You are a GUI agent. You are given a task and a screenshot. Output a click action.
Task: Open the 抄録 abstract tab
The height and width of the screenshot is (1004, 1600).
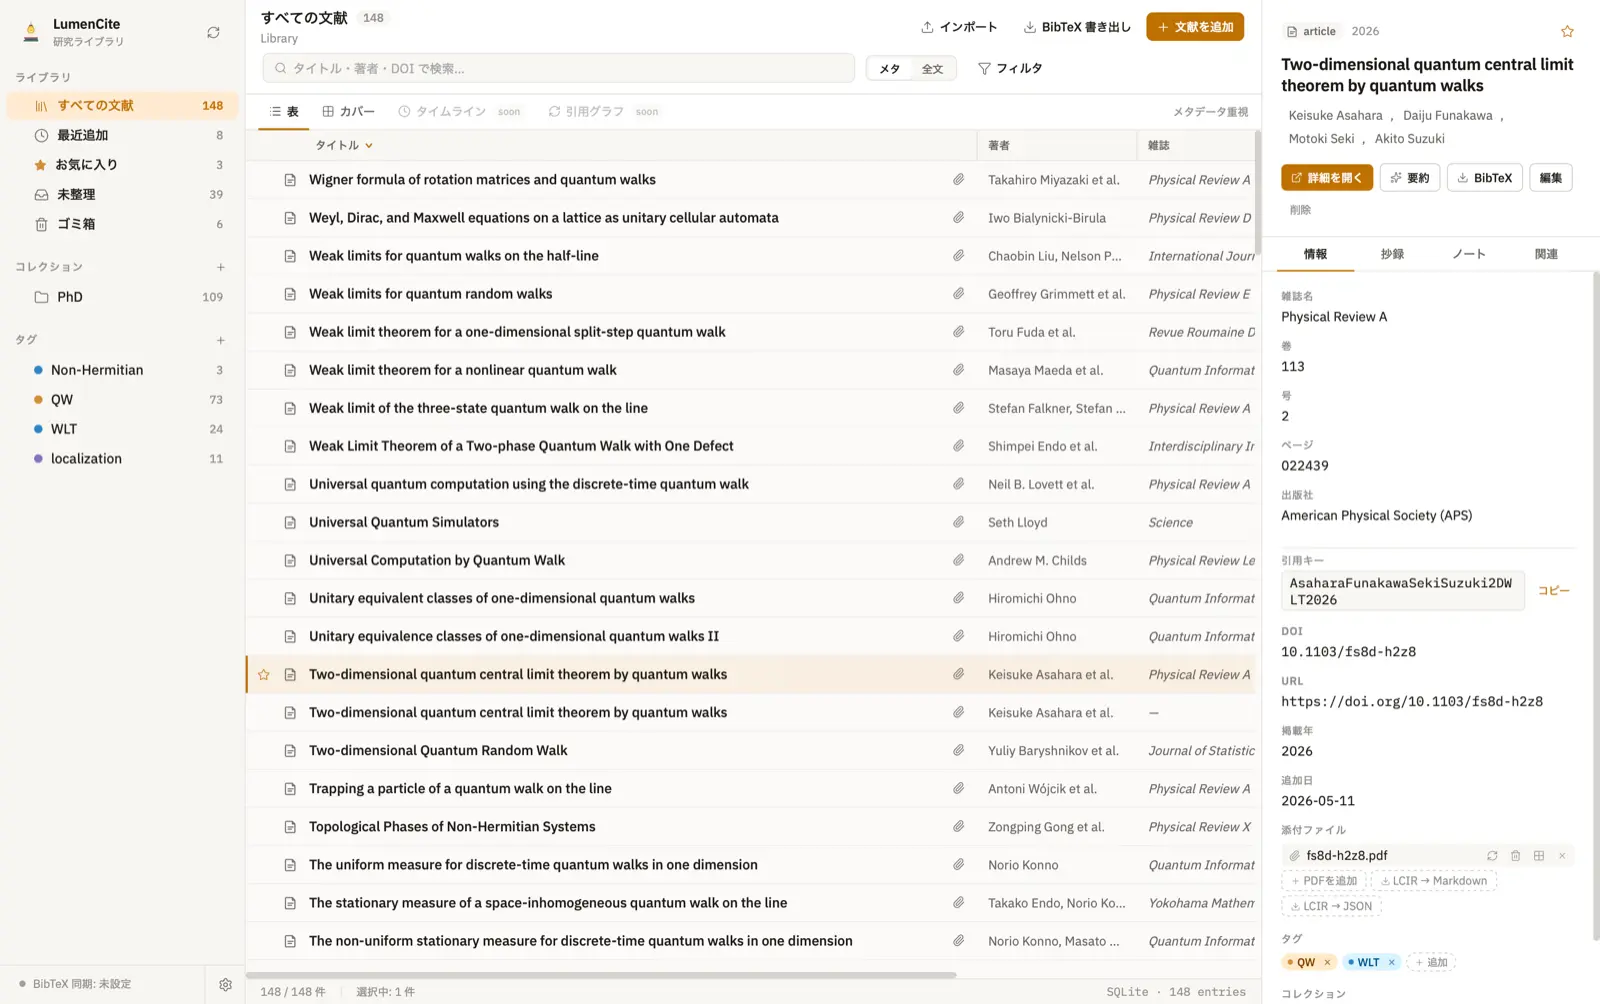point(1392,254)
